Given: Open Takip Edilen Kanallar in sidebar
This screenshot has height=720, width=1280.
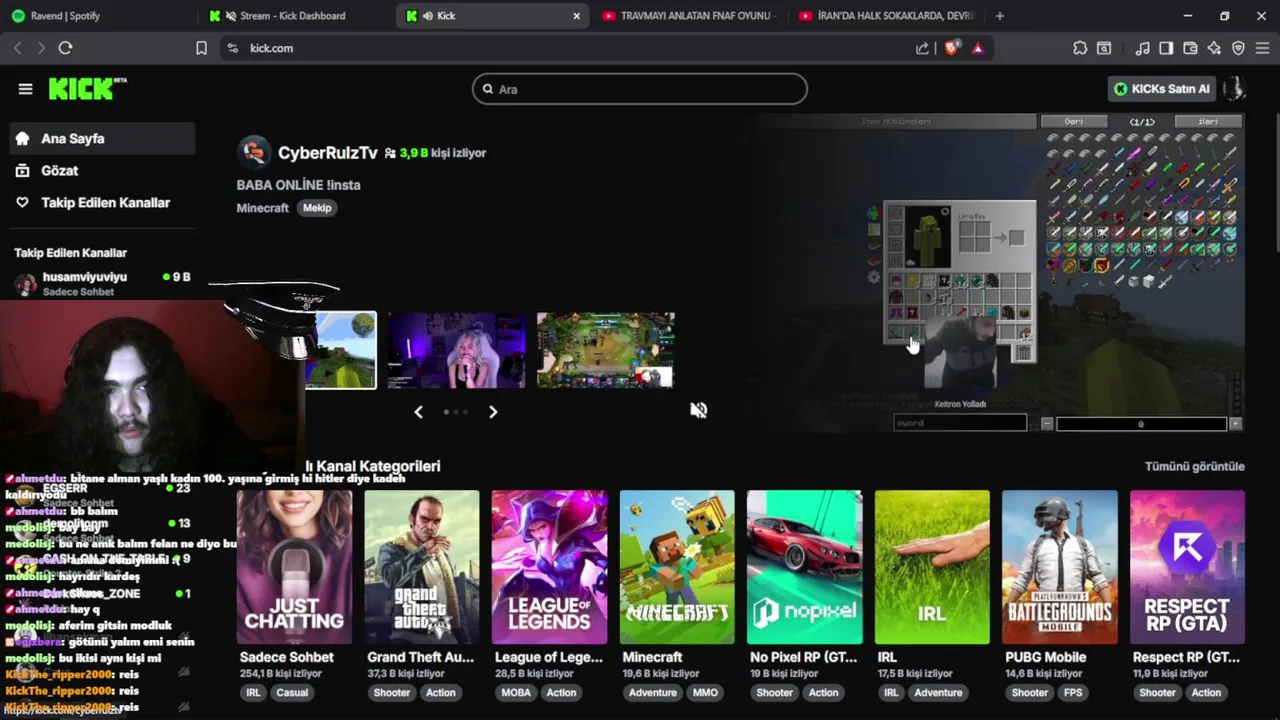Looking at the screenshot, I should pos(102,203).
